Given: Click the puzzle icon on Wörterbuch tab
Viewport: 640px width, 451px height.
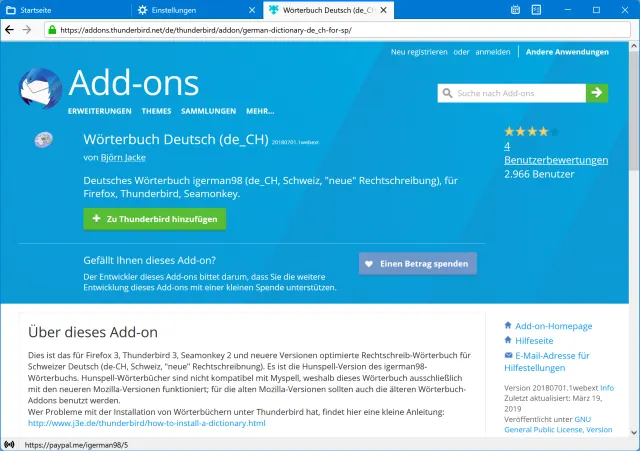Looking at the screenshot, I should point(273,10).
